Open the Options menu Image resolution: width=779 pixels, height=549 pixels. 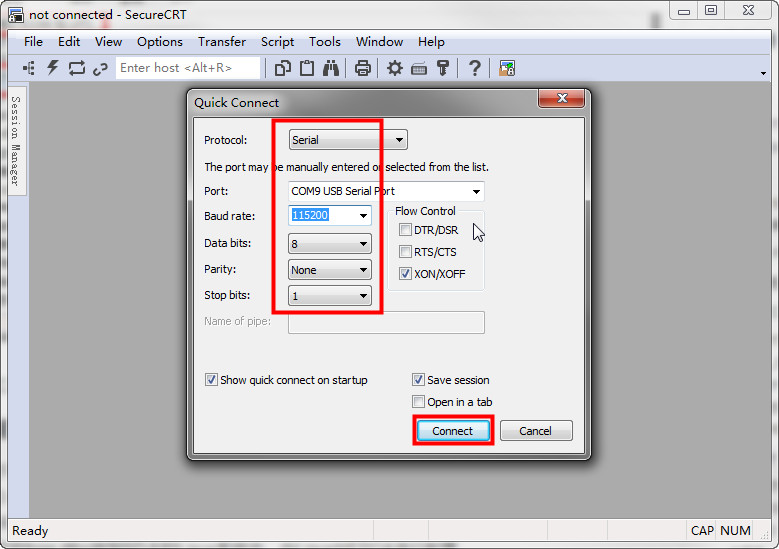click(x=159, y=42)
